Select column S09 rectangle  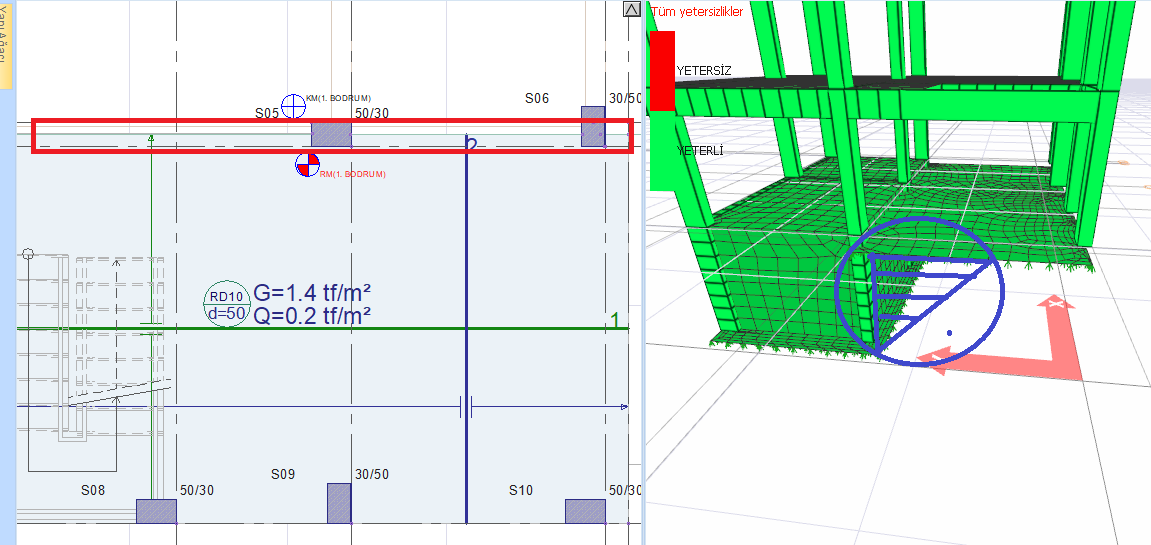339,503
